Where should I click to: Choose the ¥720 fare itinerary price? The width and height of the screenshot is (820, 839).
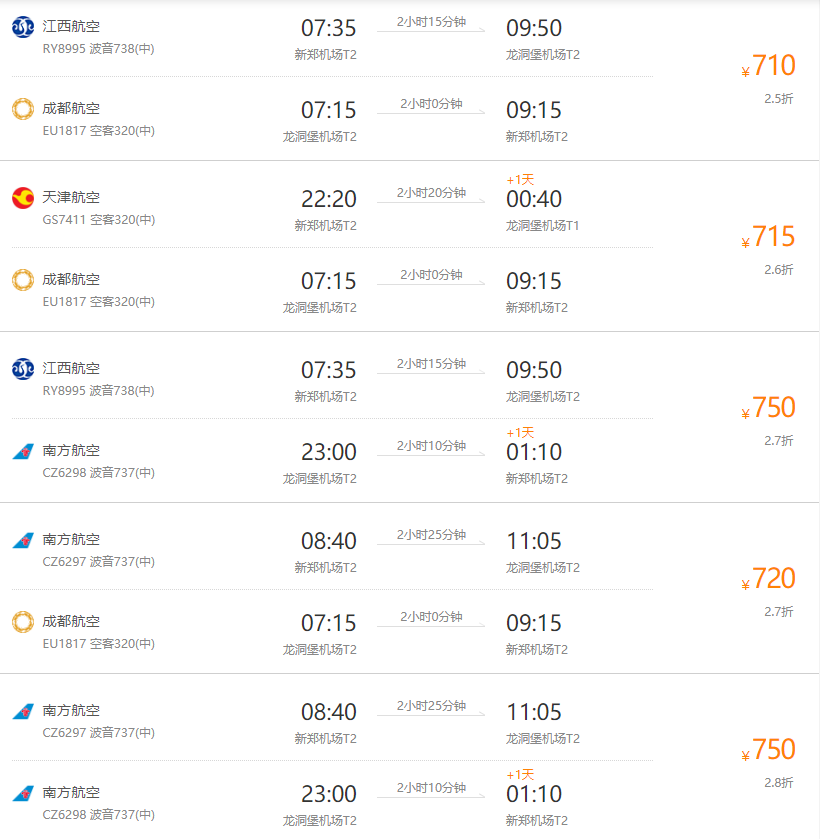click(769, 578)
